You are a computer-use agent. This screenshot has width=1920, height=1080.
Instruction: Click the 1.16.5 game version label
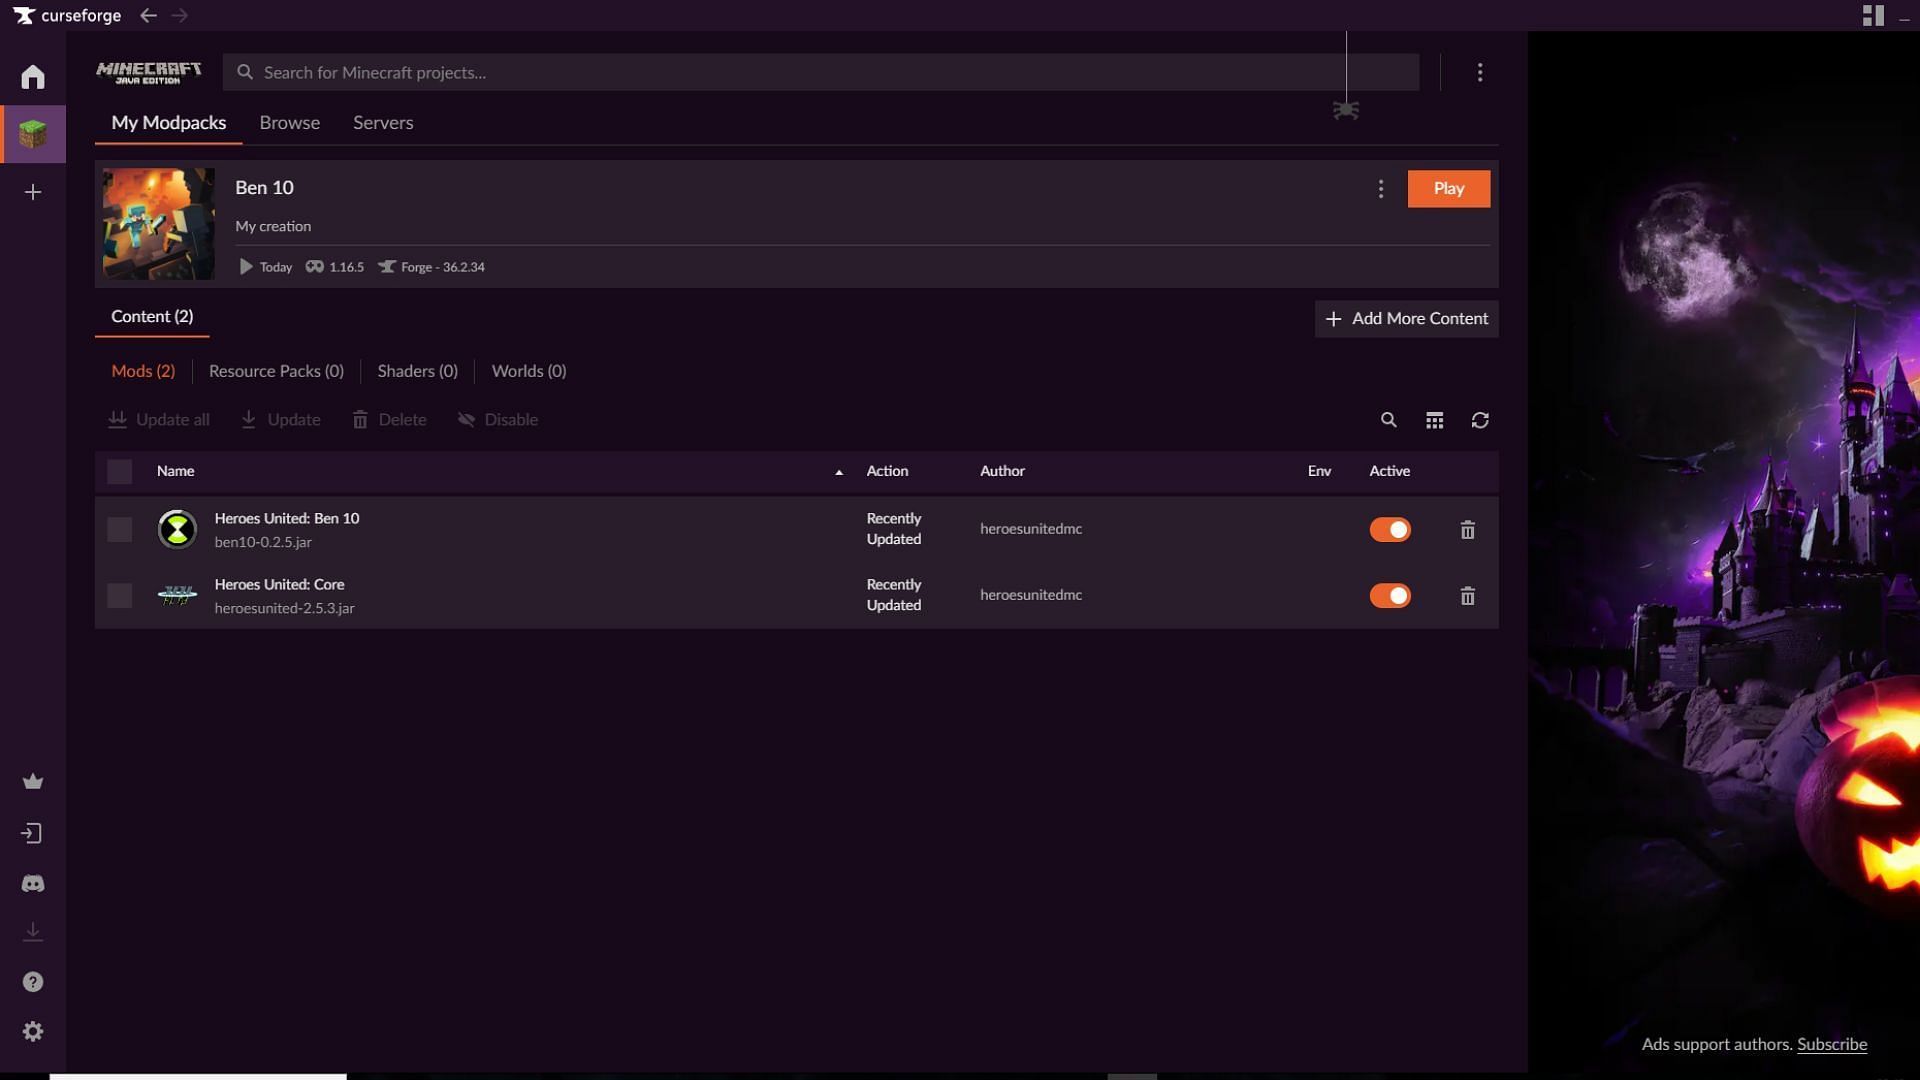point(335,267)
